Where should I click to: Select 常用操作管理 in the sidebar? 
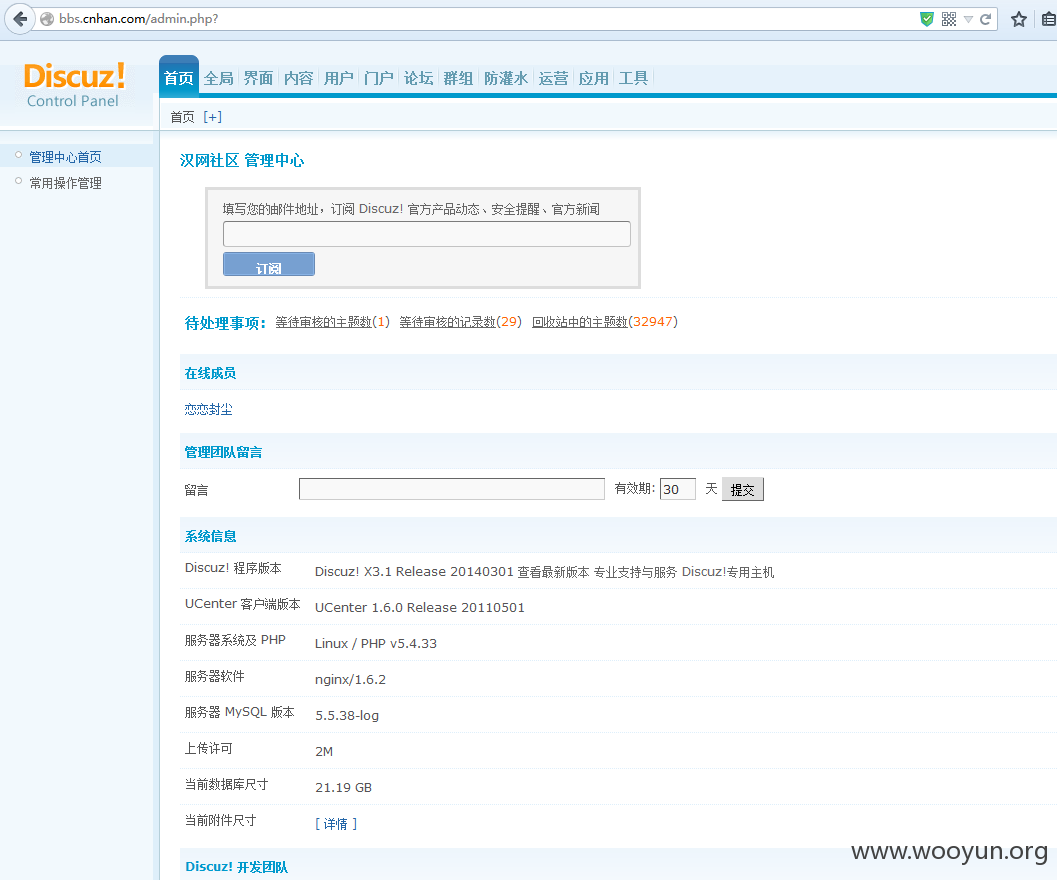click(x=65, y=183)
